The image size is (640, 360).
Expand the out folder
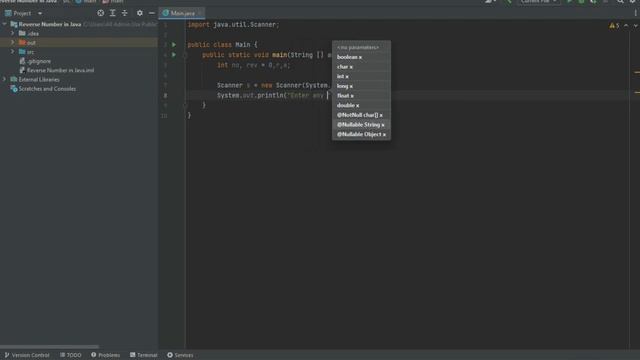coord(13,42)
